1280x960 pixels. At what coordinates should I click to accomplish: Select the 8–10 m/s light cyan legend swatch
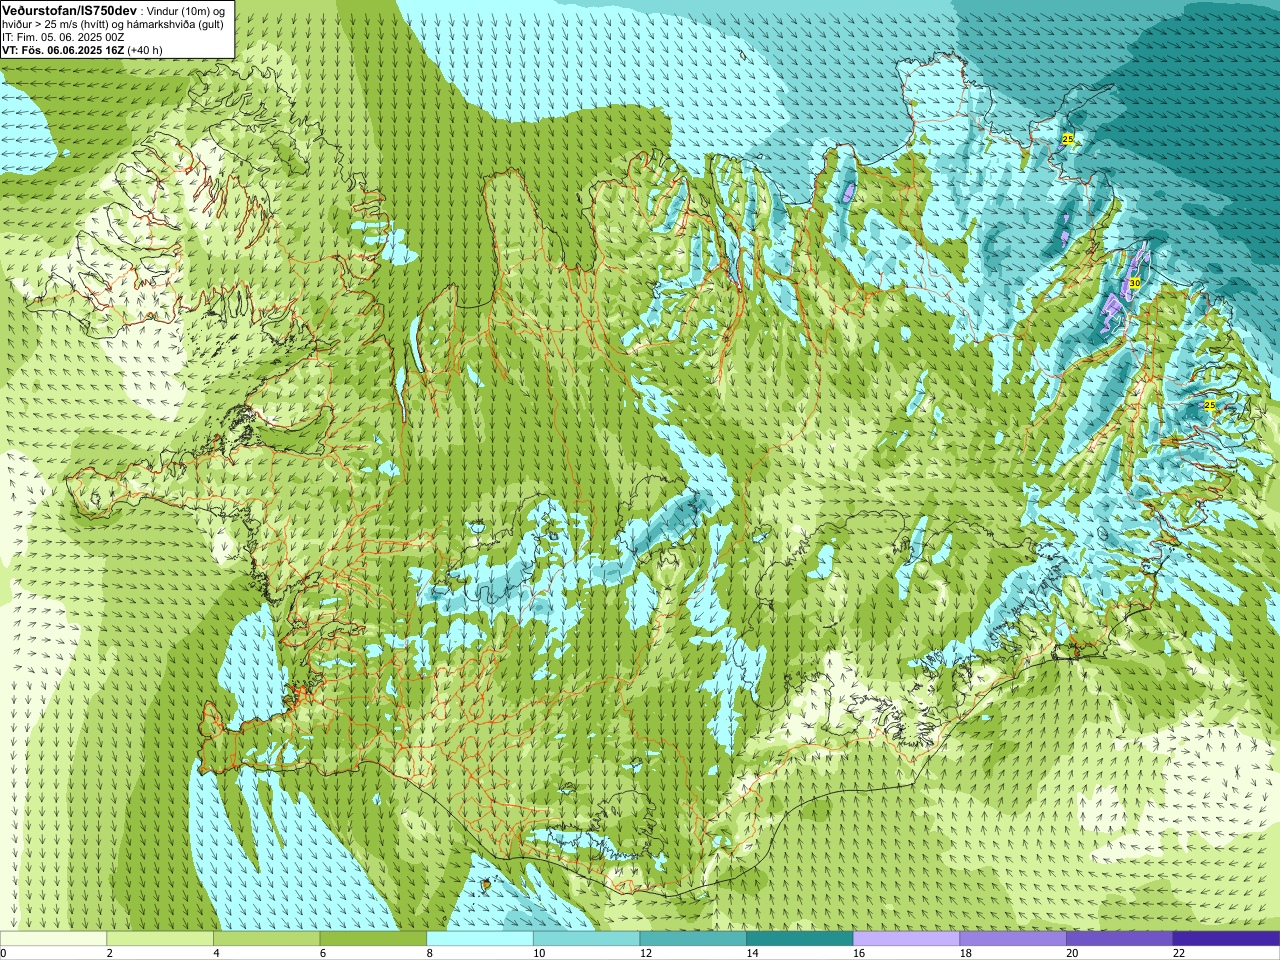click(480, 938)
